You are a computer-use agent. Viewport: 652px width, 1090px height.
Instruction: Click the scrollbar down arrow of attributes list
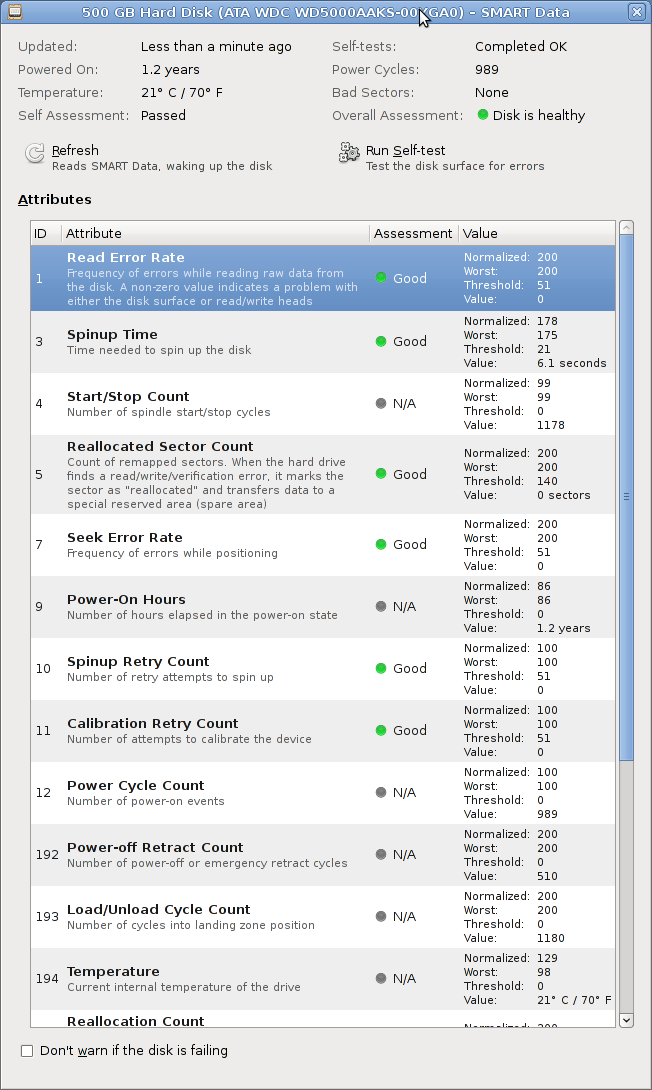click(x=626, y=1020)
